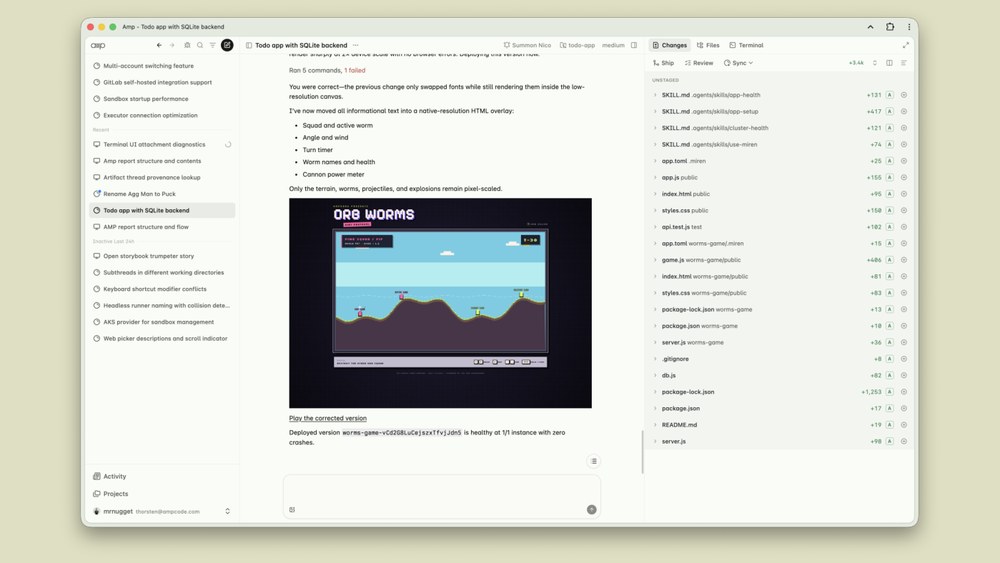Click the up chevron in title bar

(870, 27)
